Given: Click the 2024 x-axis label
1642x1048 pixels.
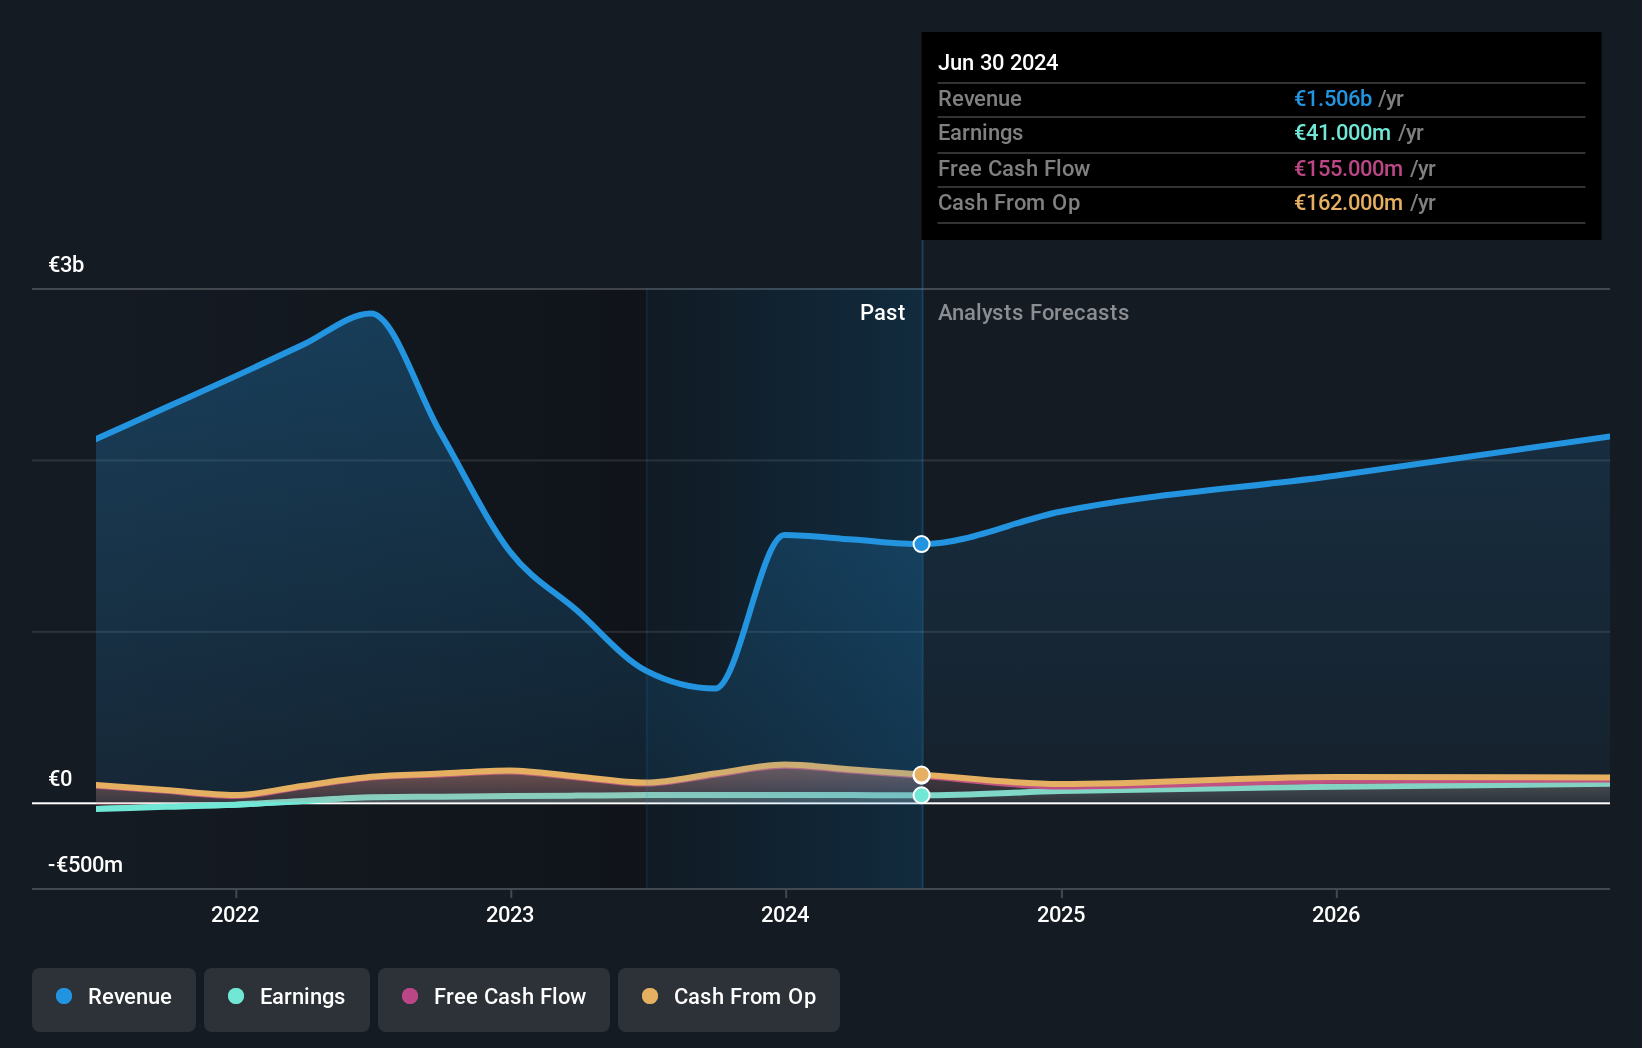Looking at the screenshot, I should click(785, 914).
